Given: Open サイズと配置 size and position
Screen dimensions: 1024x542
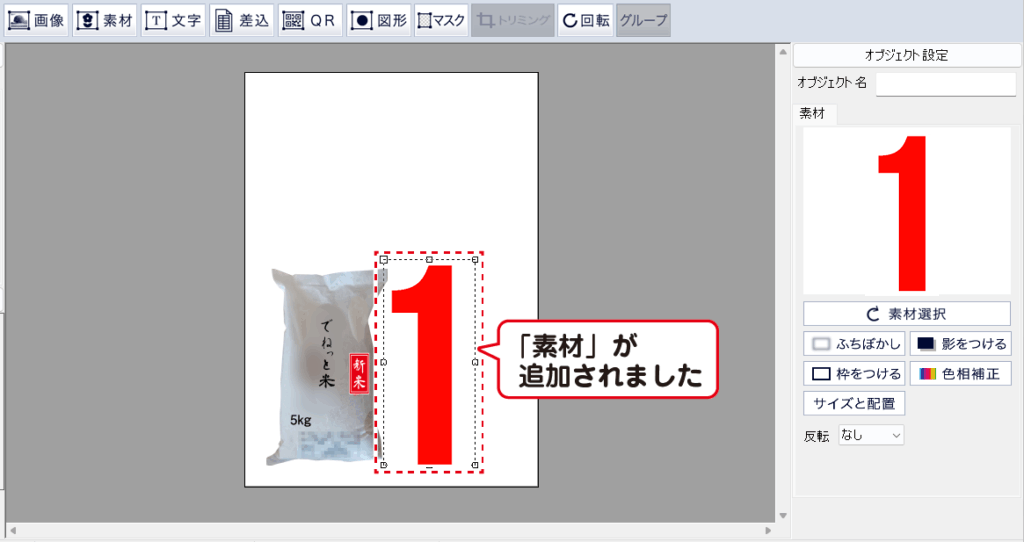Looking at the screenshot, I should point(854,404).
